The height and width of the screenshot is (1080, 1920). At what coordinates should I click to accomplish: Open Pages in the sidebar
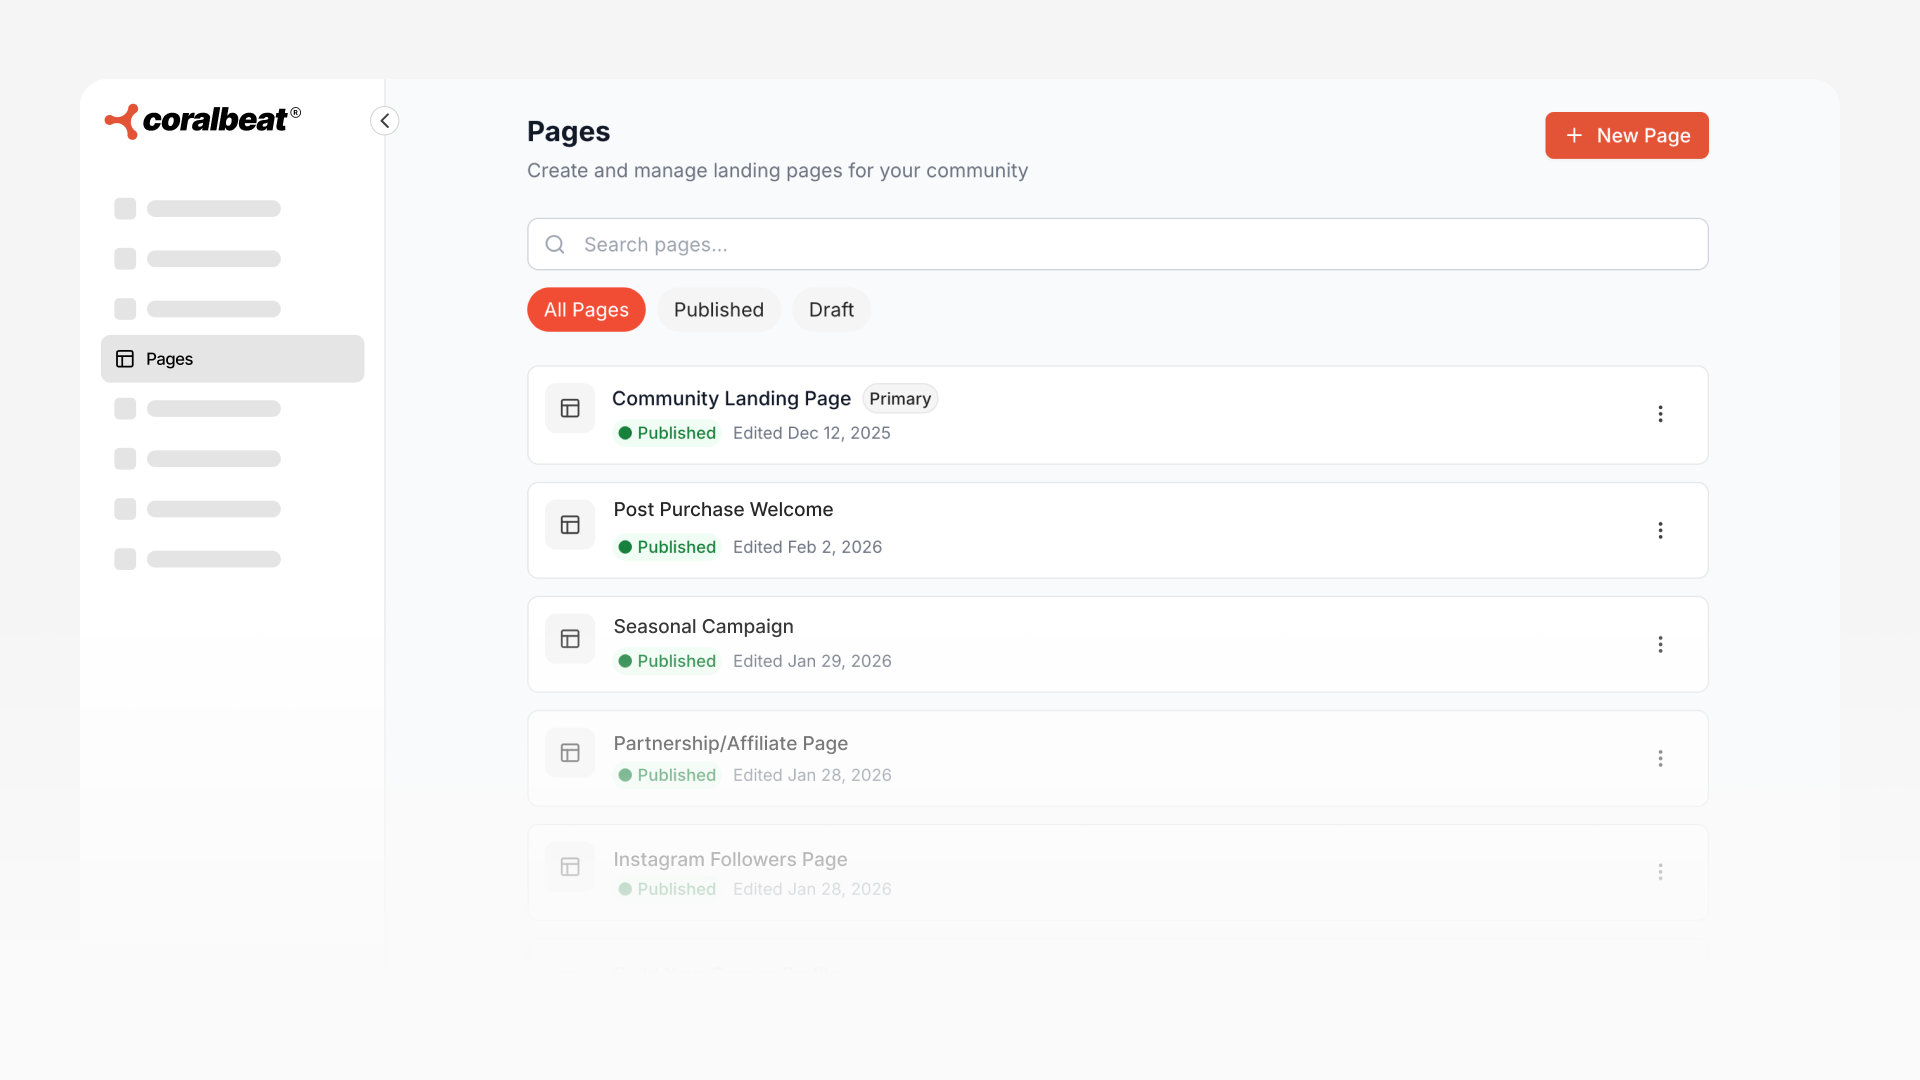point(232,359)
